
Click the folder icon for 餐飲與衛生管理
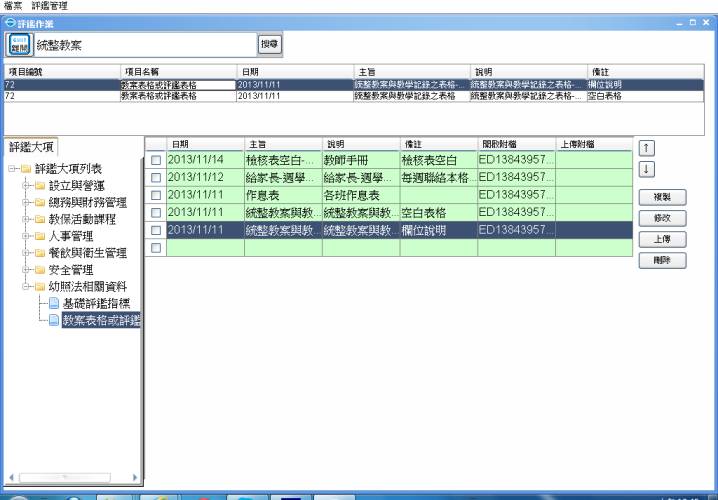point(40,253)
